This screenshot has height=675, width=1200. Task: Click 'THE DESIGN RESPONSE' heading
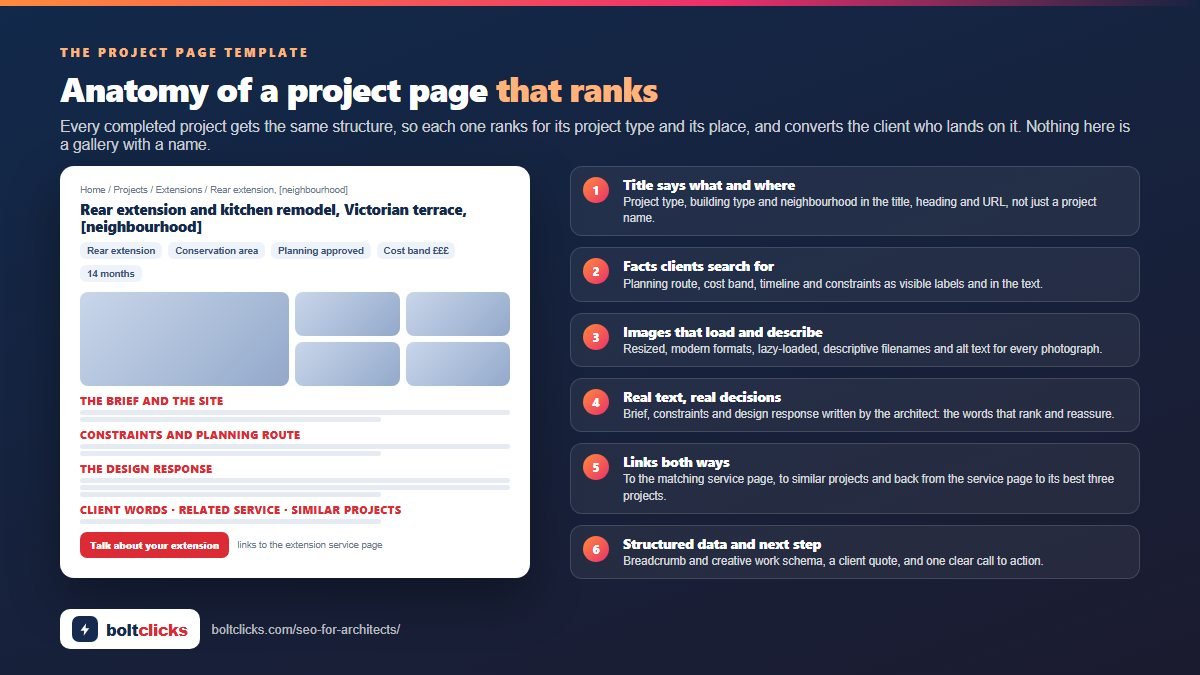(146, 469)
